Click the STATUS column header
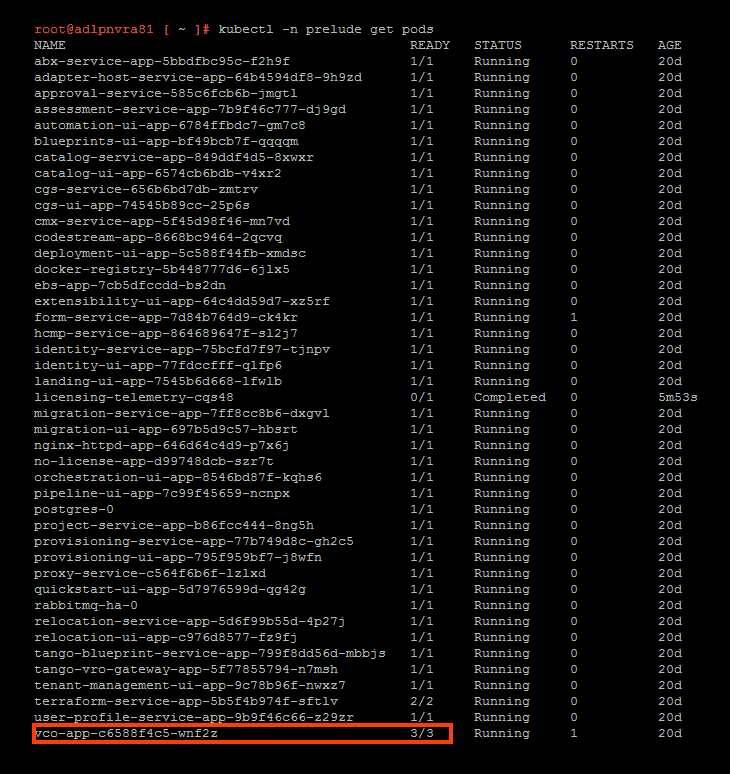Image resolution: width=730 pixels, height=774 pixels. (x=497, y=45)
